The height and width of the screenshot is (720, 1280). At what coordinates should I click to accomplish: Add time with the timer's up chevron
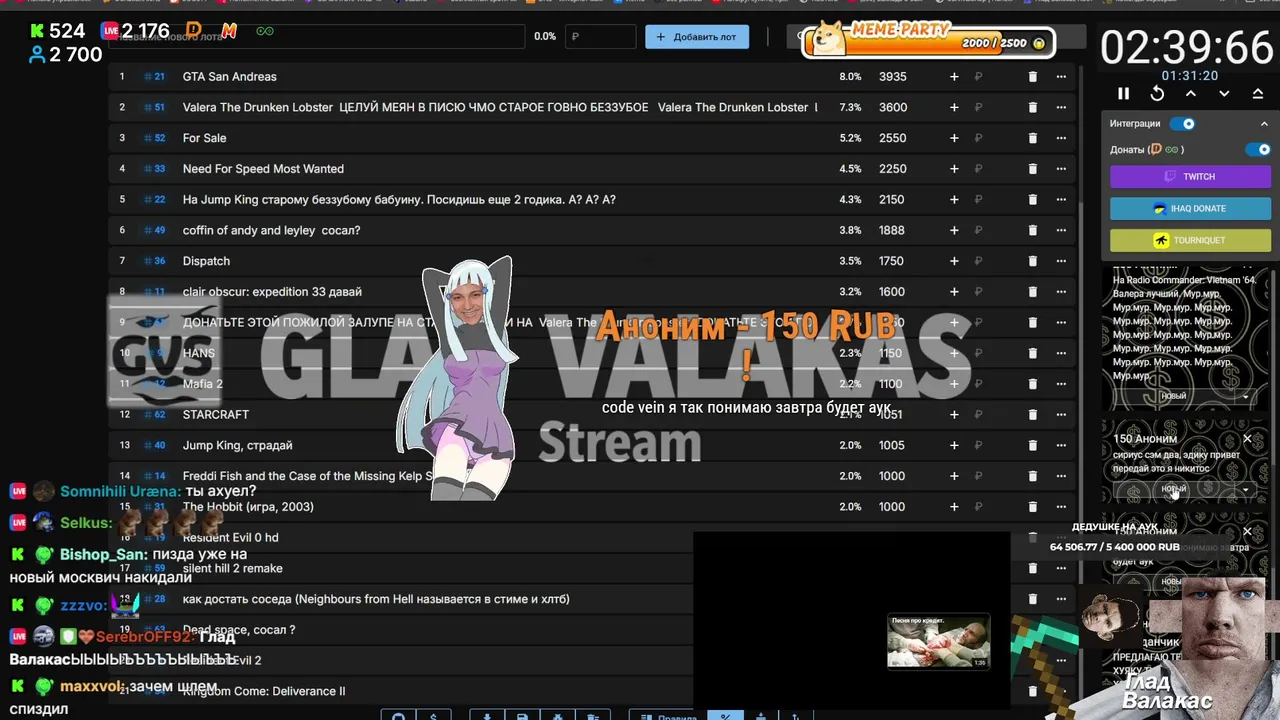click(1191, 93)
